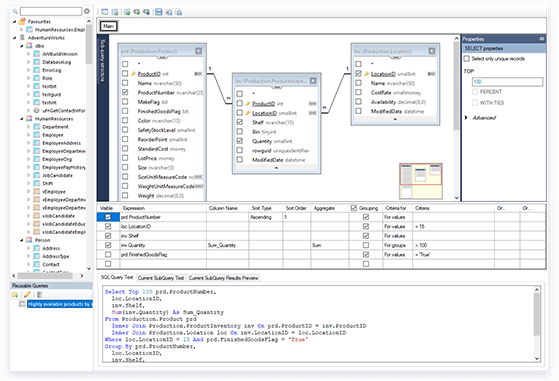Viewport: 559px width, 381px height.
Task: Click the SQL text pane vertical scrollbar
Action: (x=537, y=314)
